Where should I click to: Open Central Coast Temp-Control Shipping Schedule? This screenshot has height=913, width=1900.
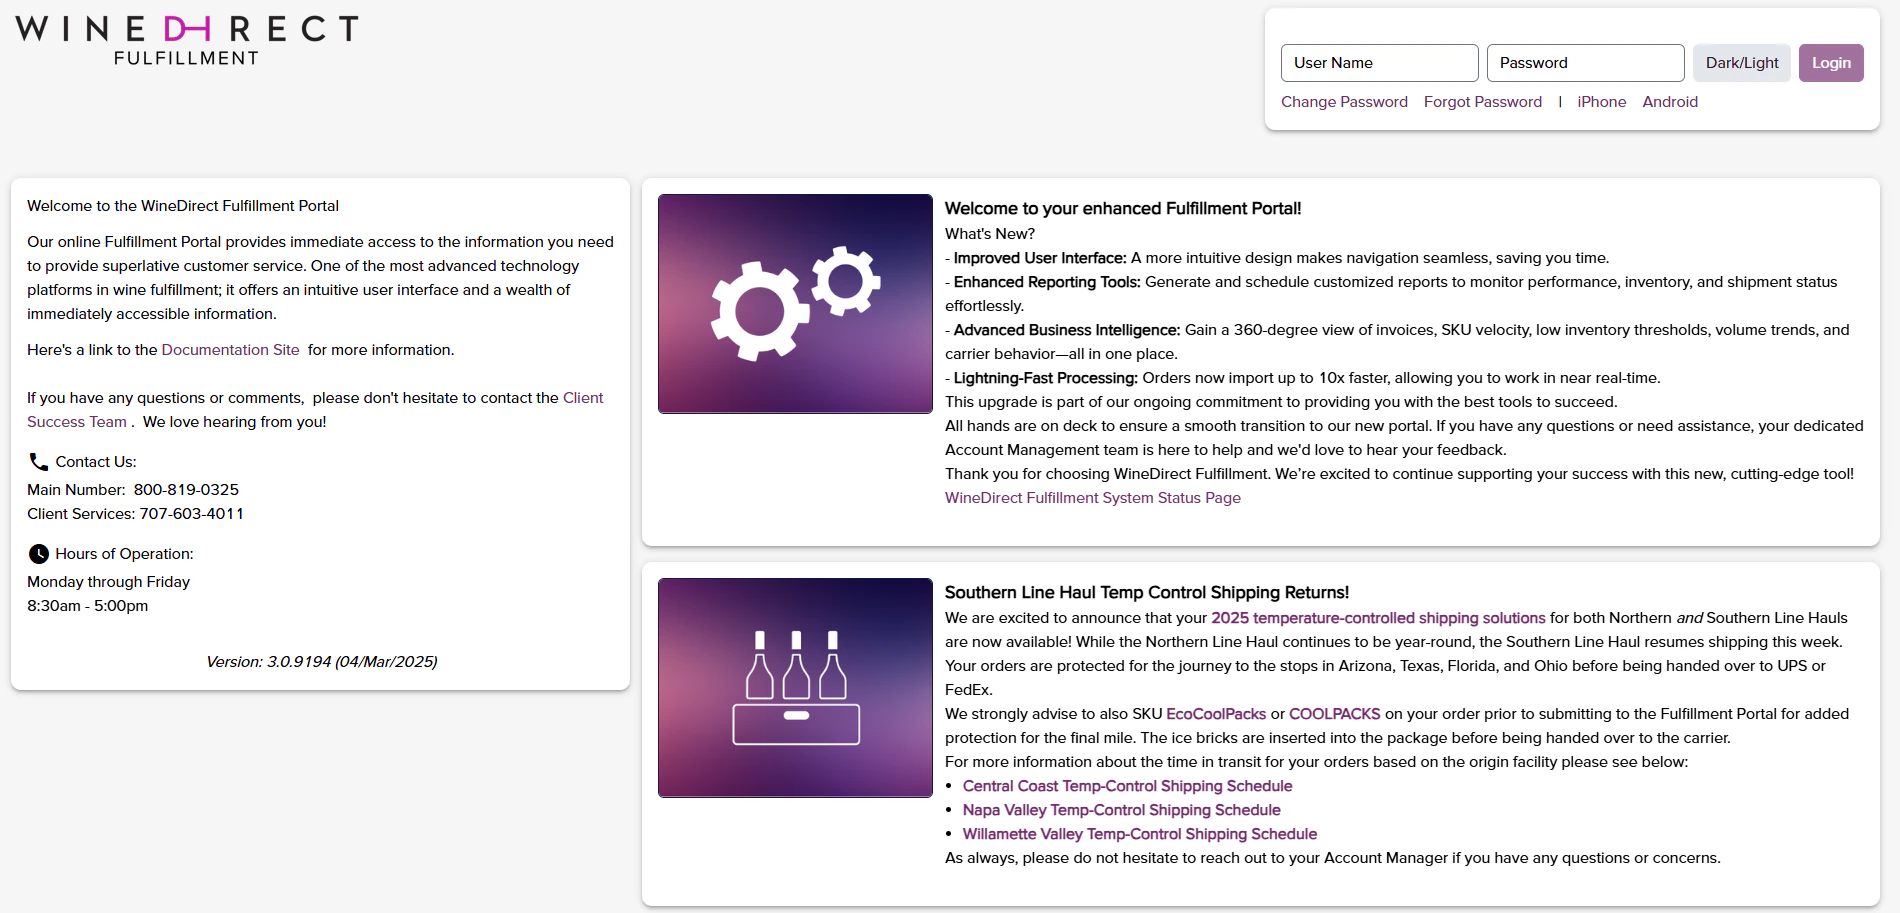(x=1127, y=786)
